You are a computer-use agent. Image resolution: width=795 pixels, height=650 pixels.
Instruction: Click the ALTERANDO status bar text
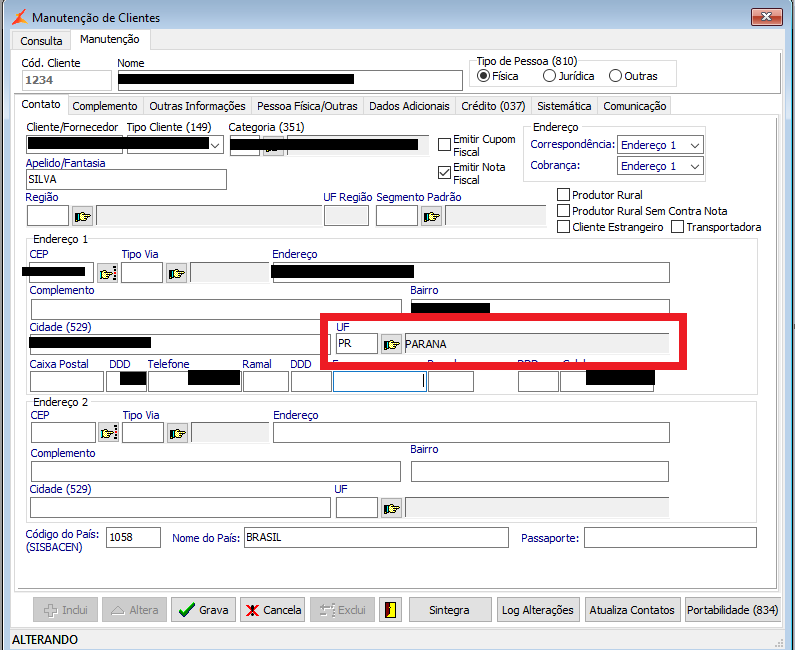point(45,640)
